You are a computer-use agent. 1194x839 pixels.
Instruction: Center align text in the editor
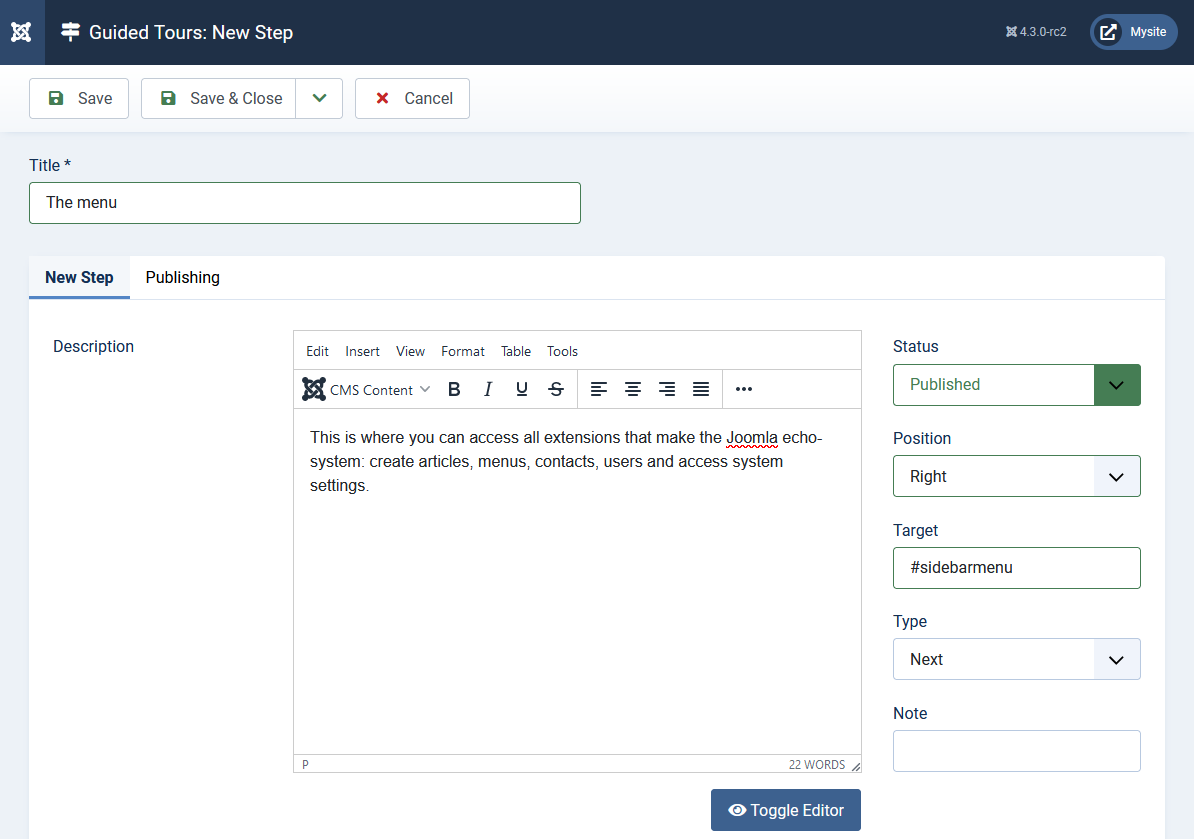pos(633,390)
